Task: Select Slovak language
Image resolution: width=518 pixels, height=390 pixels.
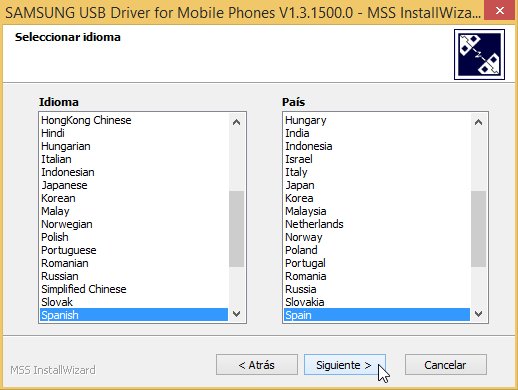Action: pos(134,302)
